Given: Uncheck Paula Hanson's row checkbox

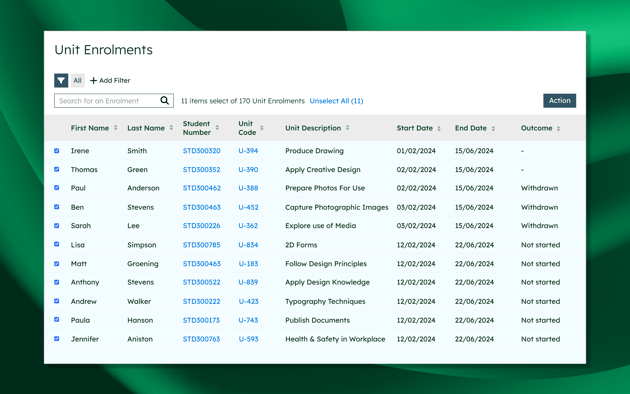Looking at the screenshot, I should coord(57,320).
